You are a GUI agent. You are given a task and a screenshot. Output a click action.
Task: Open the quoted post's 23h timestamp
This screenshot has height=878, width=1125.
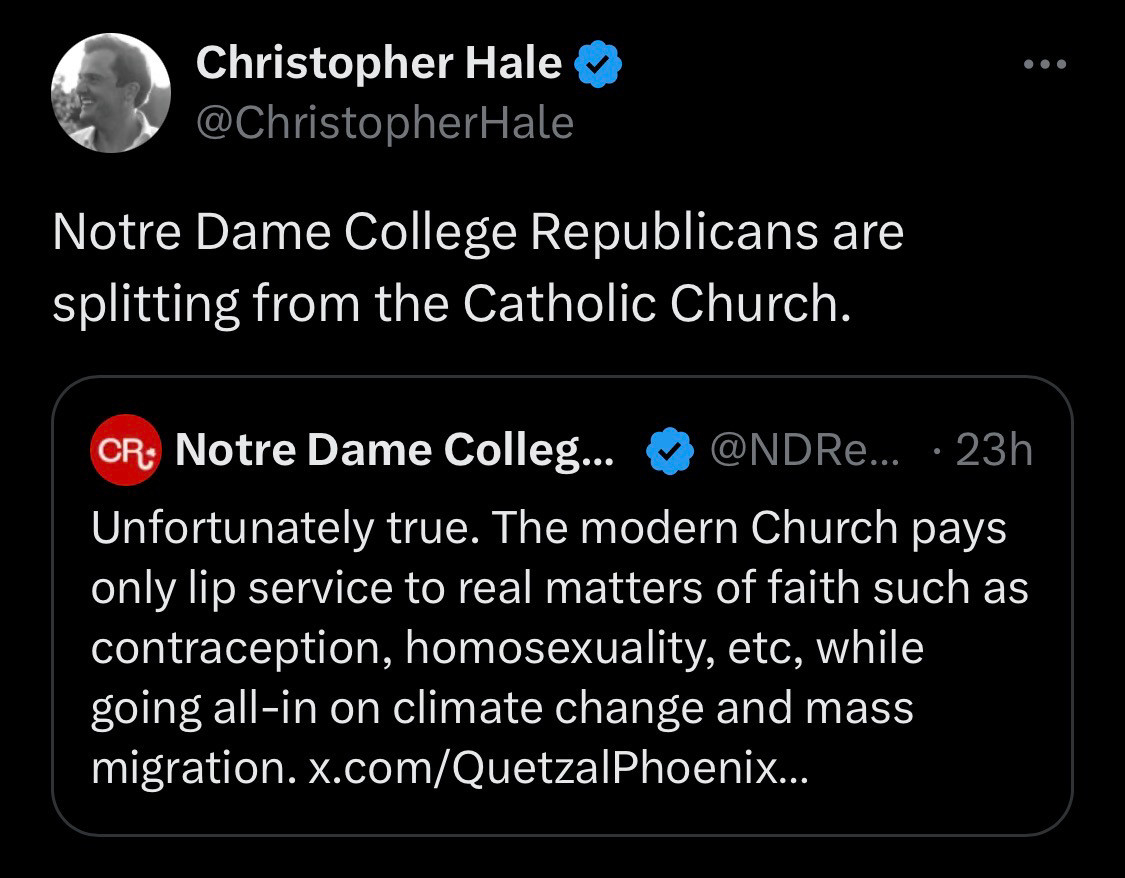click(993, 451)
